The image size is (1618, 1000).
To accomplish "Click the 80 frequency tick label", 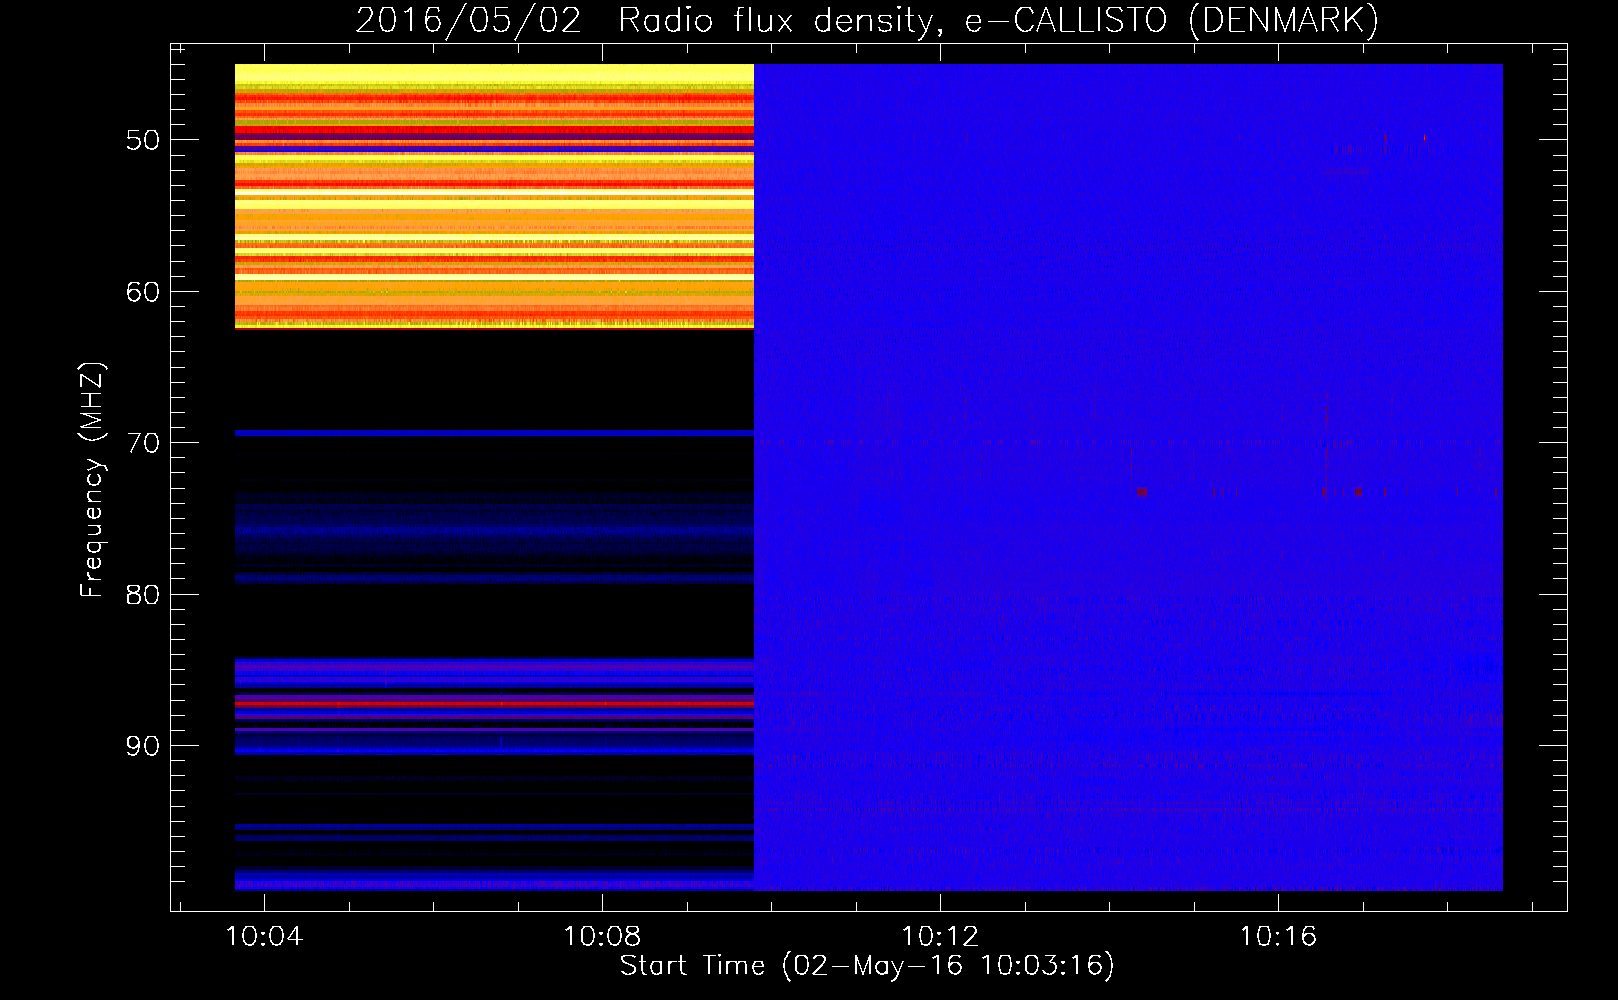I will 143,595.
